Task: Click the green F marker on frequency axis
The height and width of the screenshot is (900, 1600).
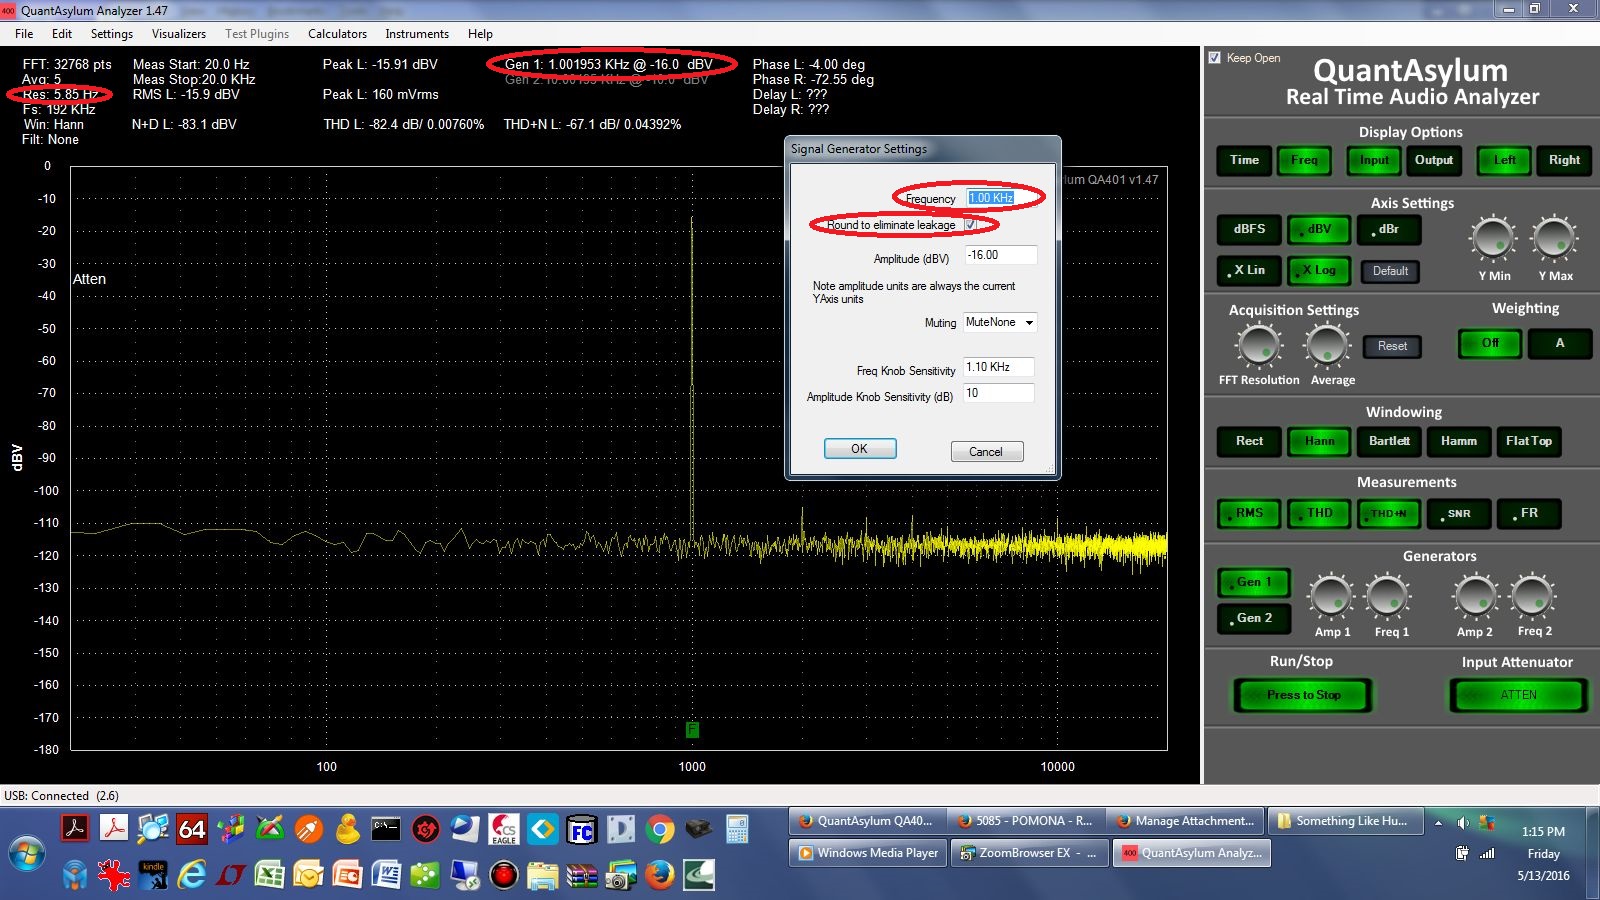Action: click(692, 731)
